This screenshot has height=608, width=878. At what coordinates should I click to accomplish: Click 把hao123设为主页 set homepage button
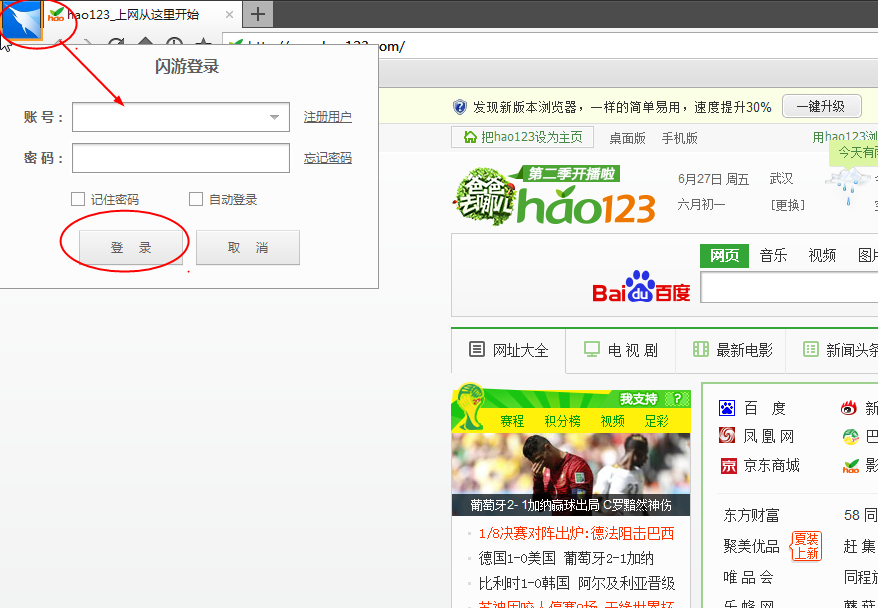(522, 137)
